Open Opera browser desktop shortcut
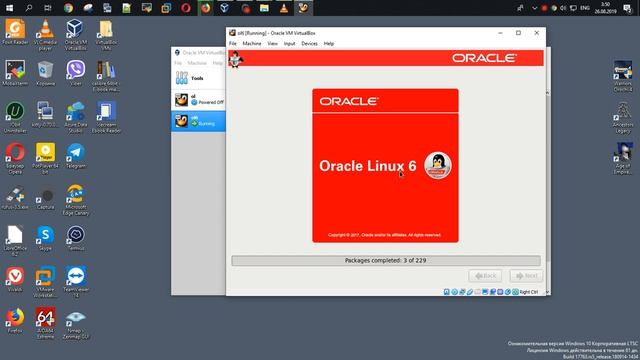This screenshot has width=640, height=360. click(x=15, y=158)
